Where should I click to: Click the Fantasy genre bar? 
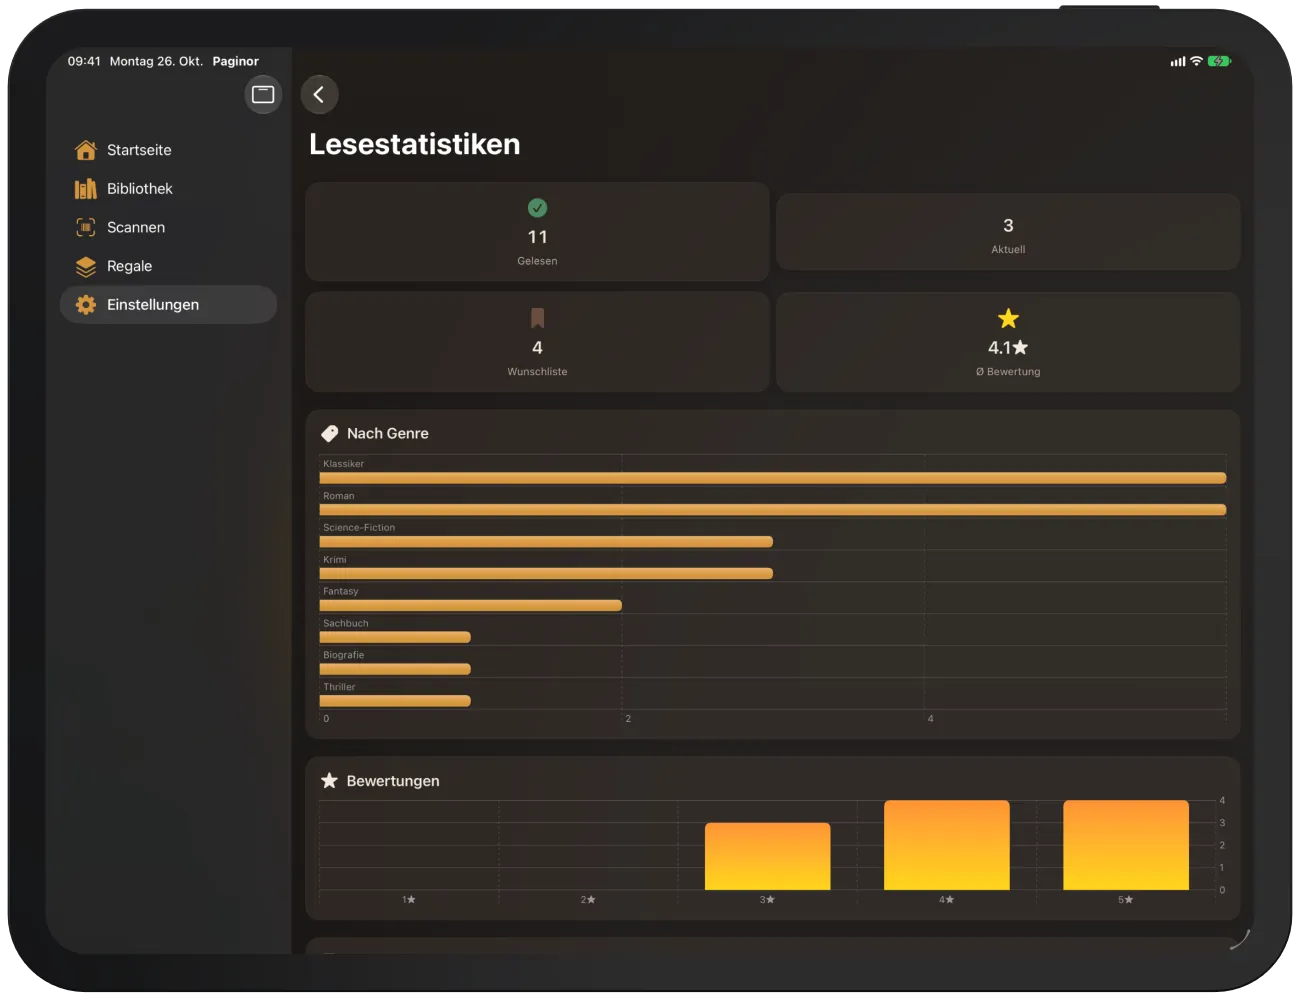(x=471, y=606)
